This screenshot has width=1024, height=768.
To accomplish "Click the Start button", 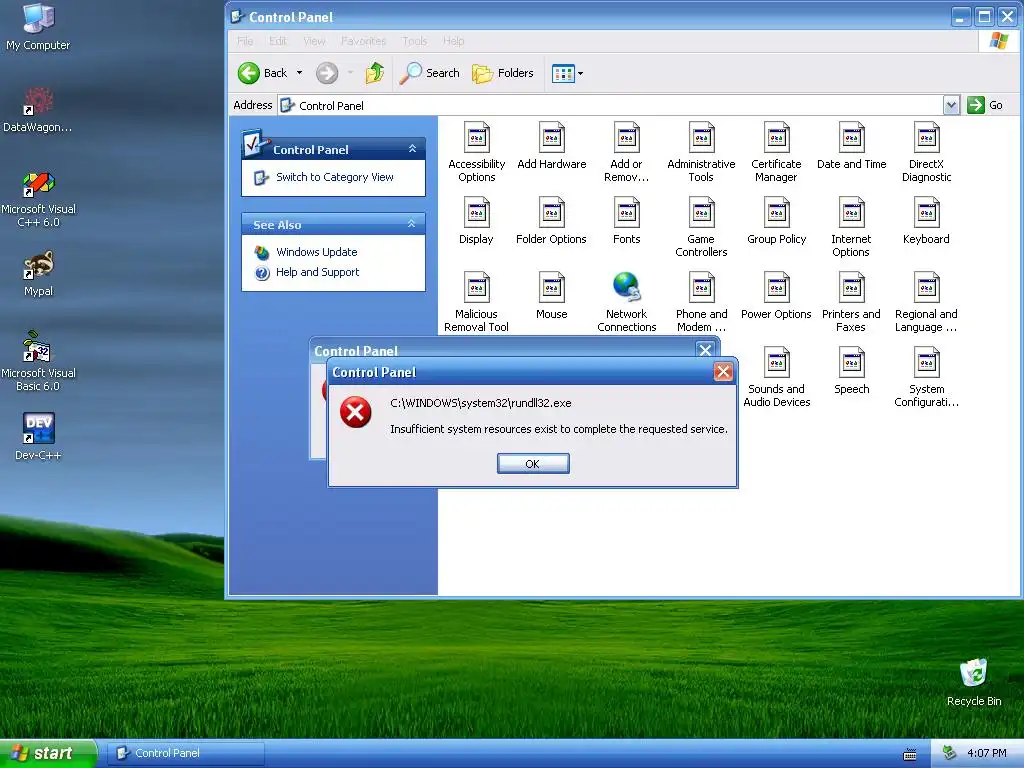I will pyautogui.click(x=47, y=753).
